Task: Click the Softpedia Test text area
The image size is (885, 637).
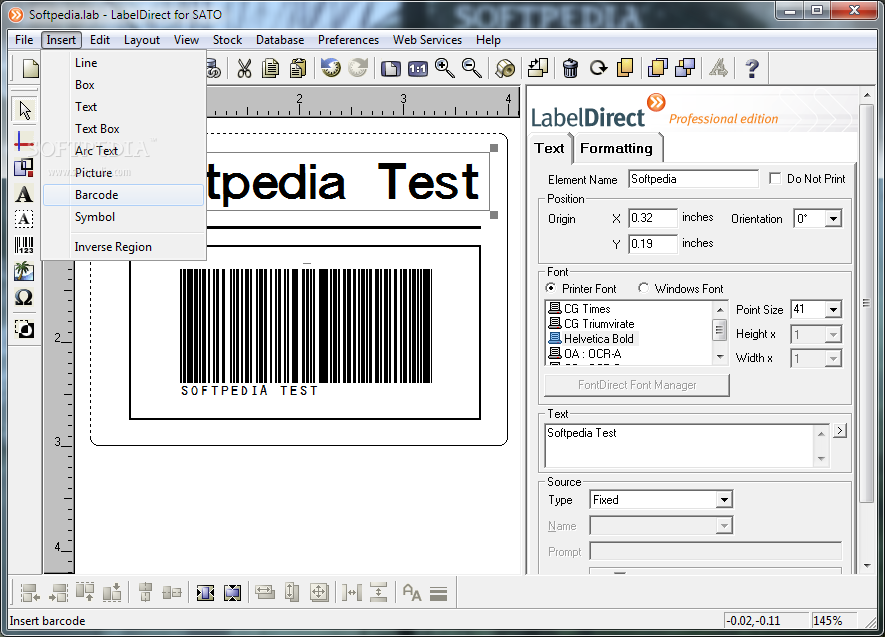Action: (x=680, y=446)
